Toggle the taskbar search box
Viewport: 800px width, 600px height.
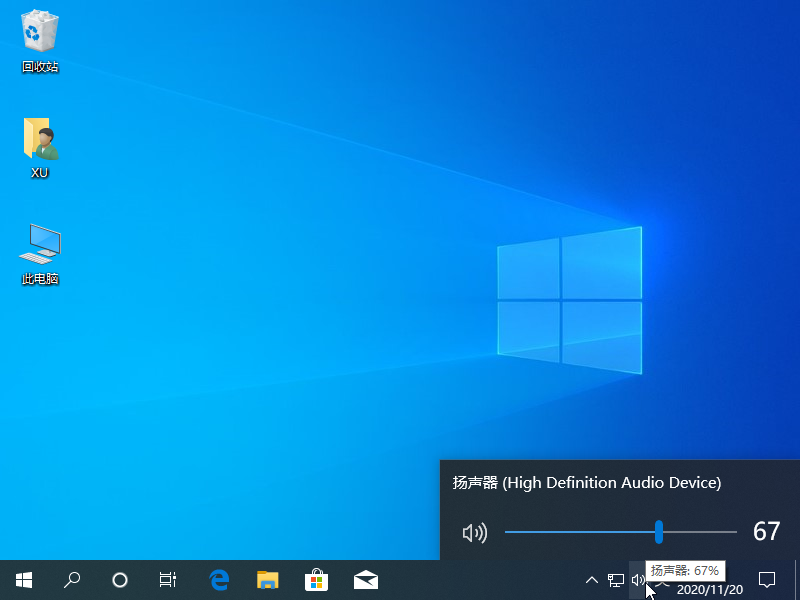tap(72, 580)
